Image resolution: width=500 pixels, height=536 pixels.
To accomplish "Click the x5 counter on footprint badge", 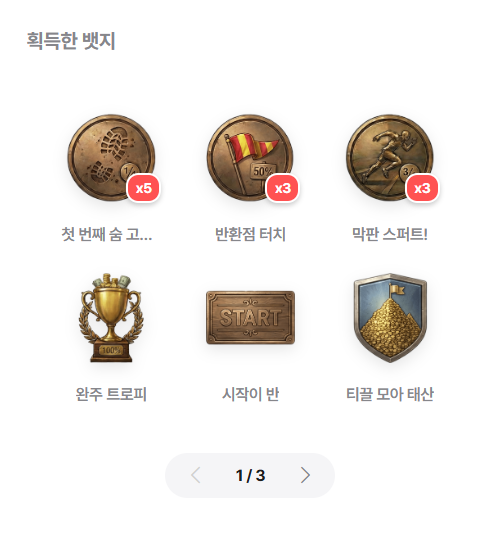I will (144, 188).
